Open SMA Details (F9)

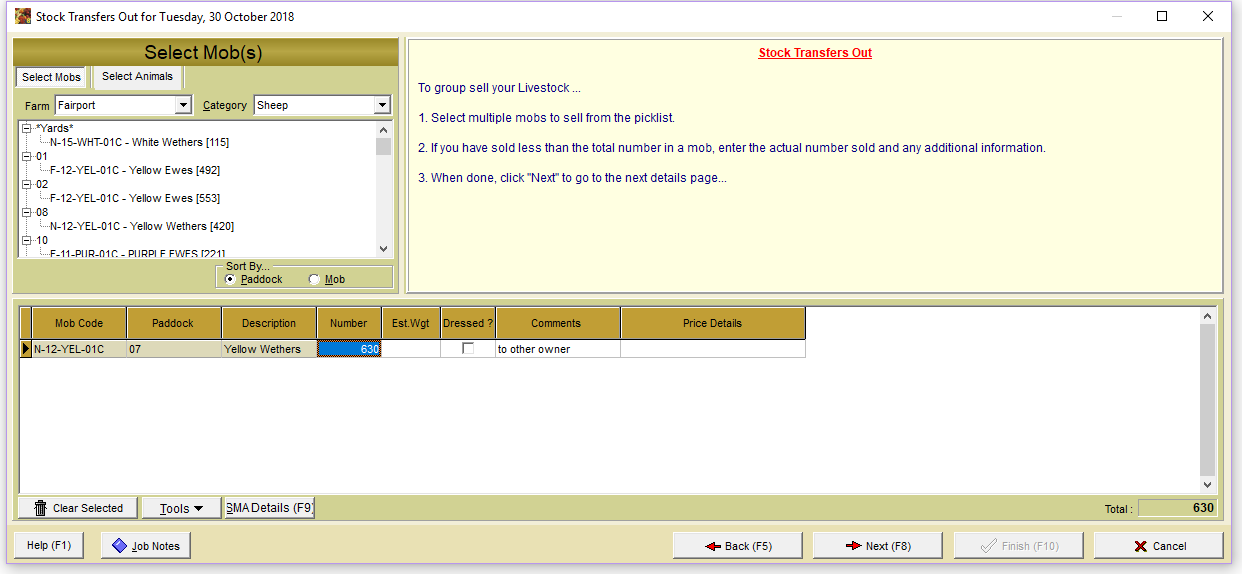(x=269, y=508)
